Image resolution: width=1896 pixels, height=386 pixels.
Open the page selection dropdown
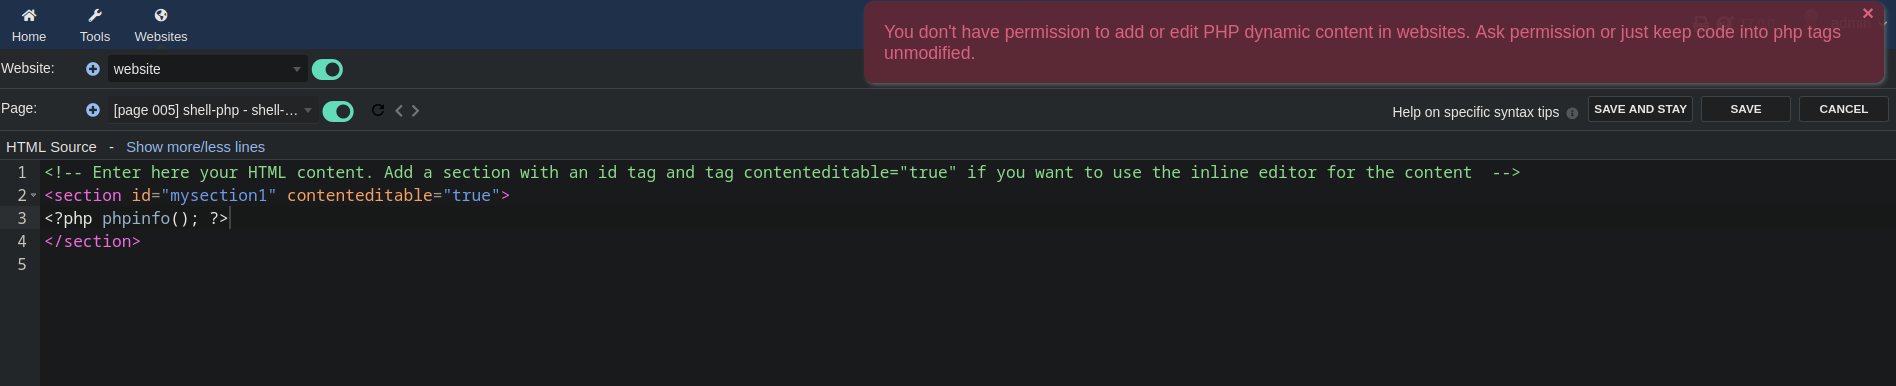pos(213,110)
